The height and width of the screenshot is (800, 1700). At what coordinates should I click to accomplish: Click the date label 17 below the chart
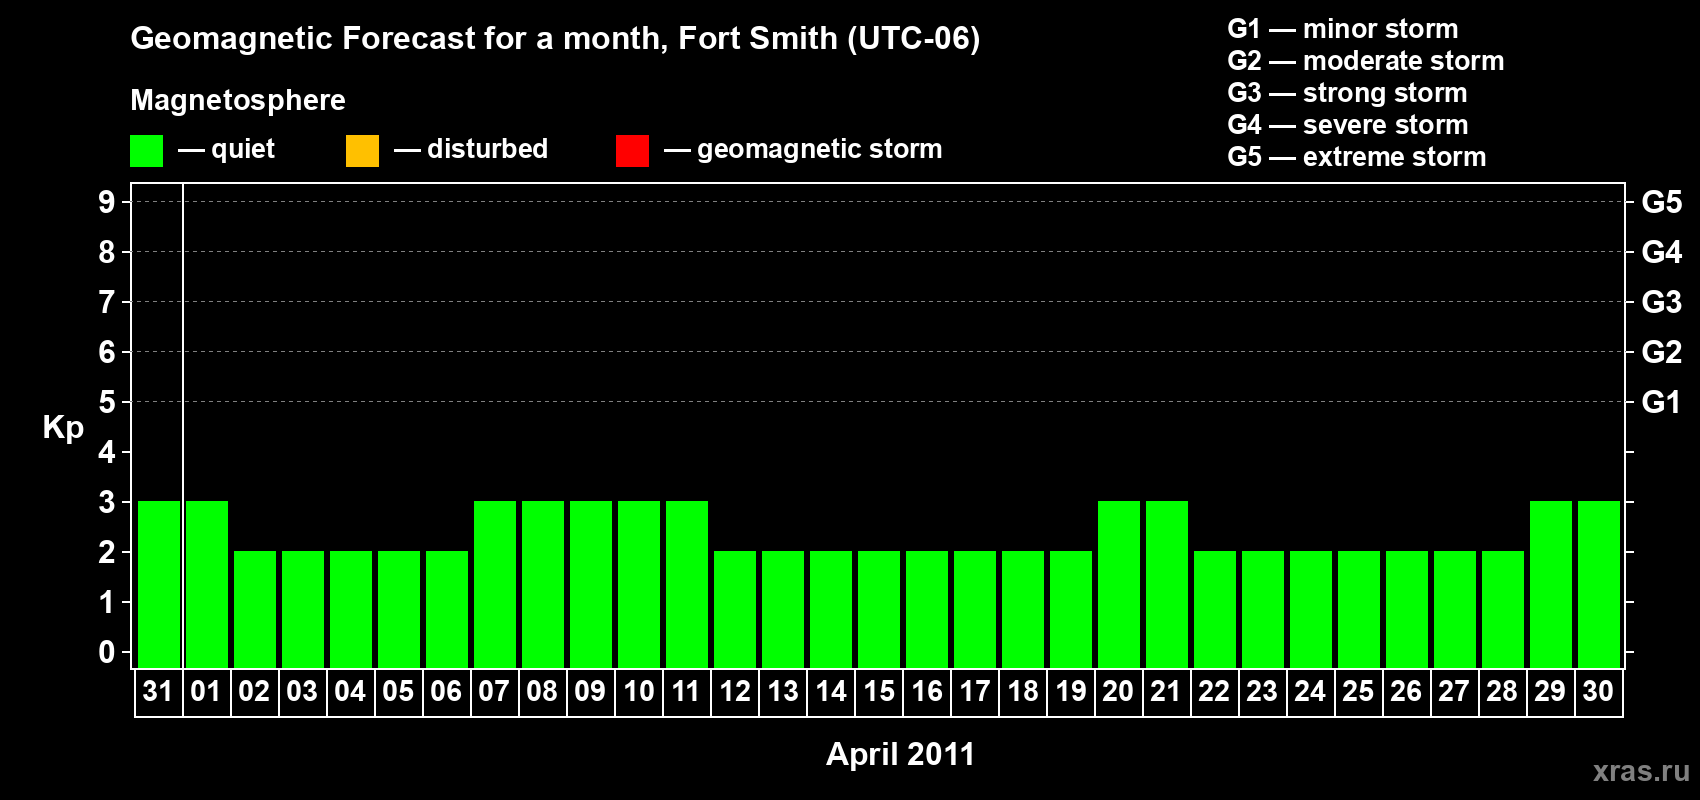pos(974,692)
